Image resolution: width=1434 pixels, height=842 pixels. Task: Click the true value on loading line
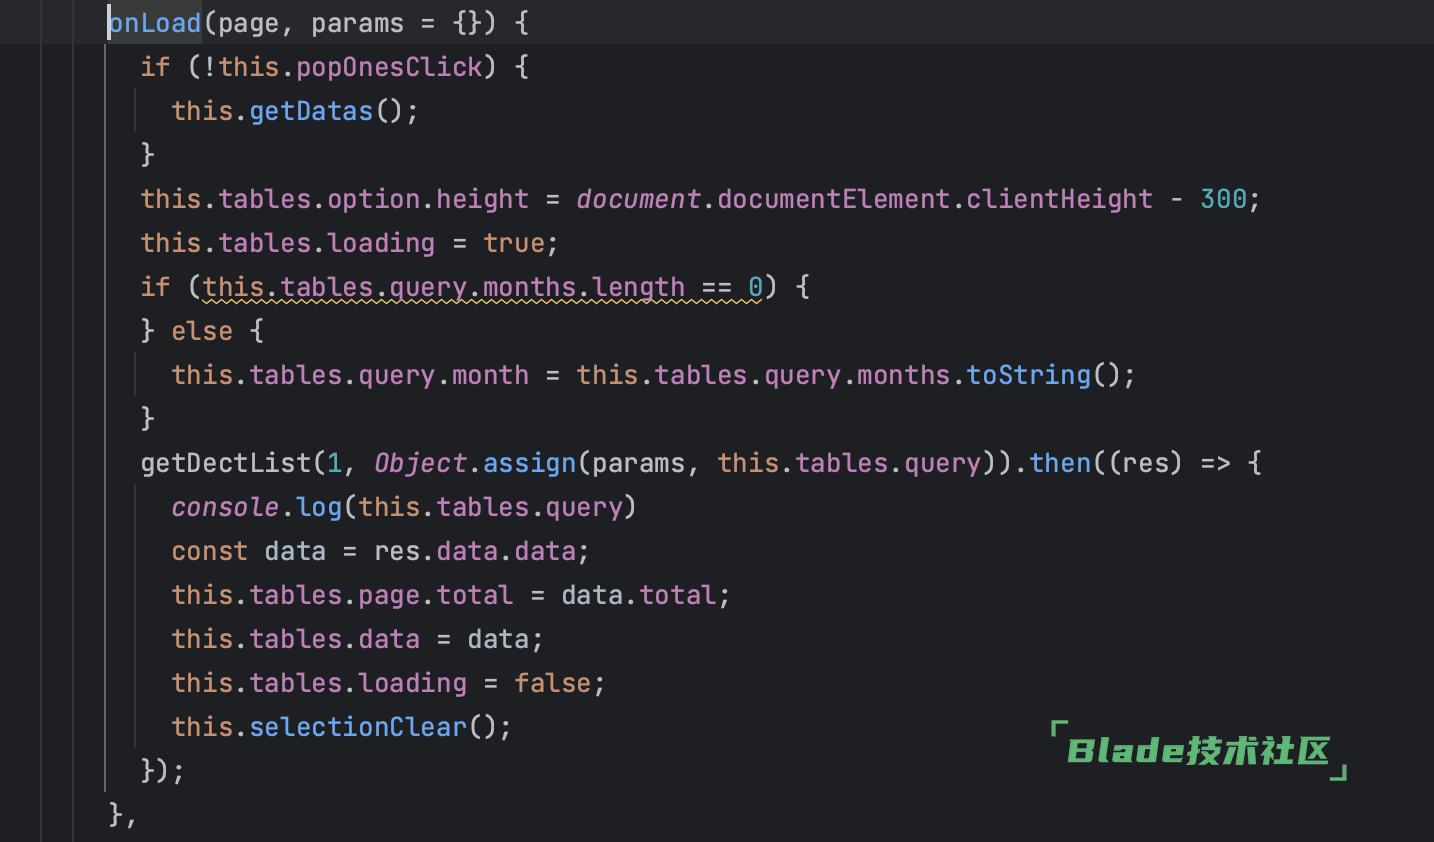tap(514, 243)
